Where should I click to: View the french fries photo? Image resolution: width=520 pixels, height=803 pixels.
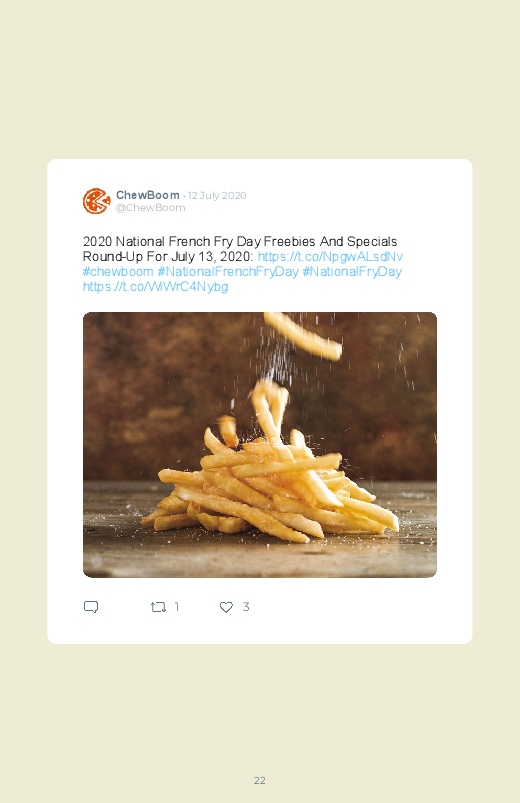(260, 445)
